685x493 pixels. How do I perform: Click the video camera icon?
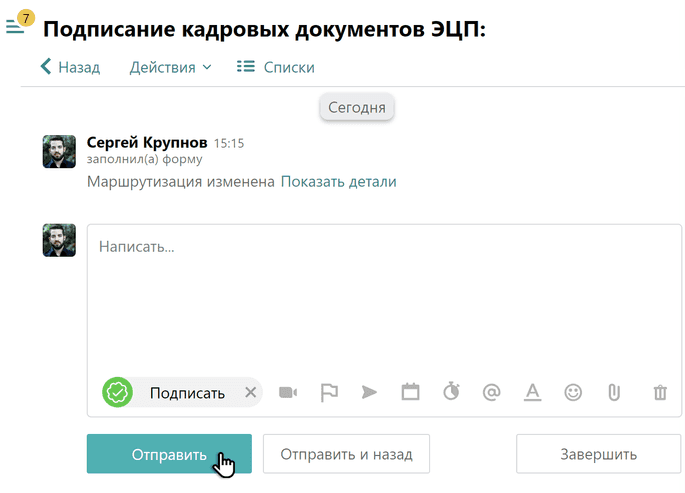tap(288, 393)
